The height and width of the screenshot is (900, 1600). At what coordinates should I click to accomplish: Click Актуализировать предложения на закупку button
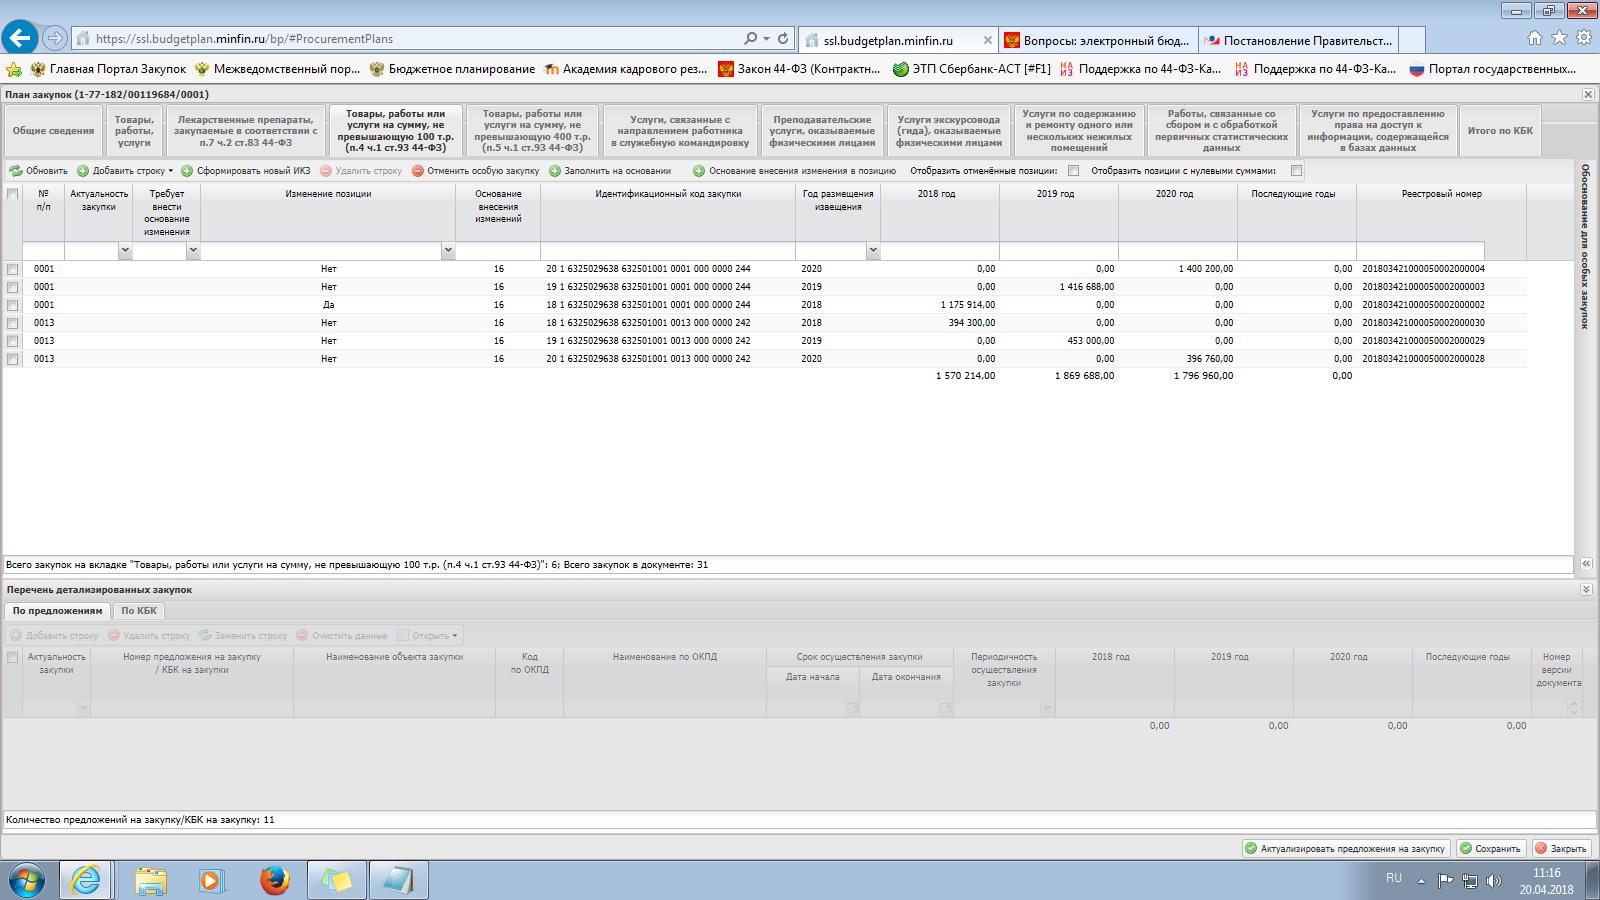1345,848
